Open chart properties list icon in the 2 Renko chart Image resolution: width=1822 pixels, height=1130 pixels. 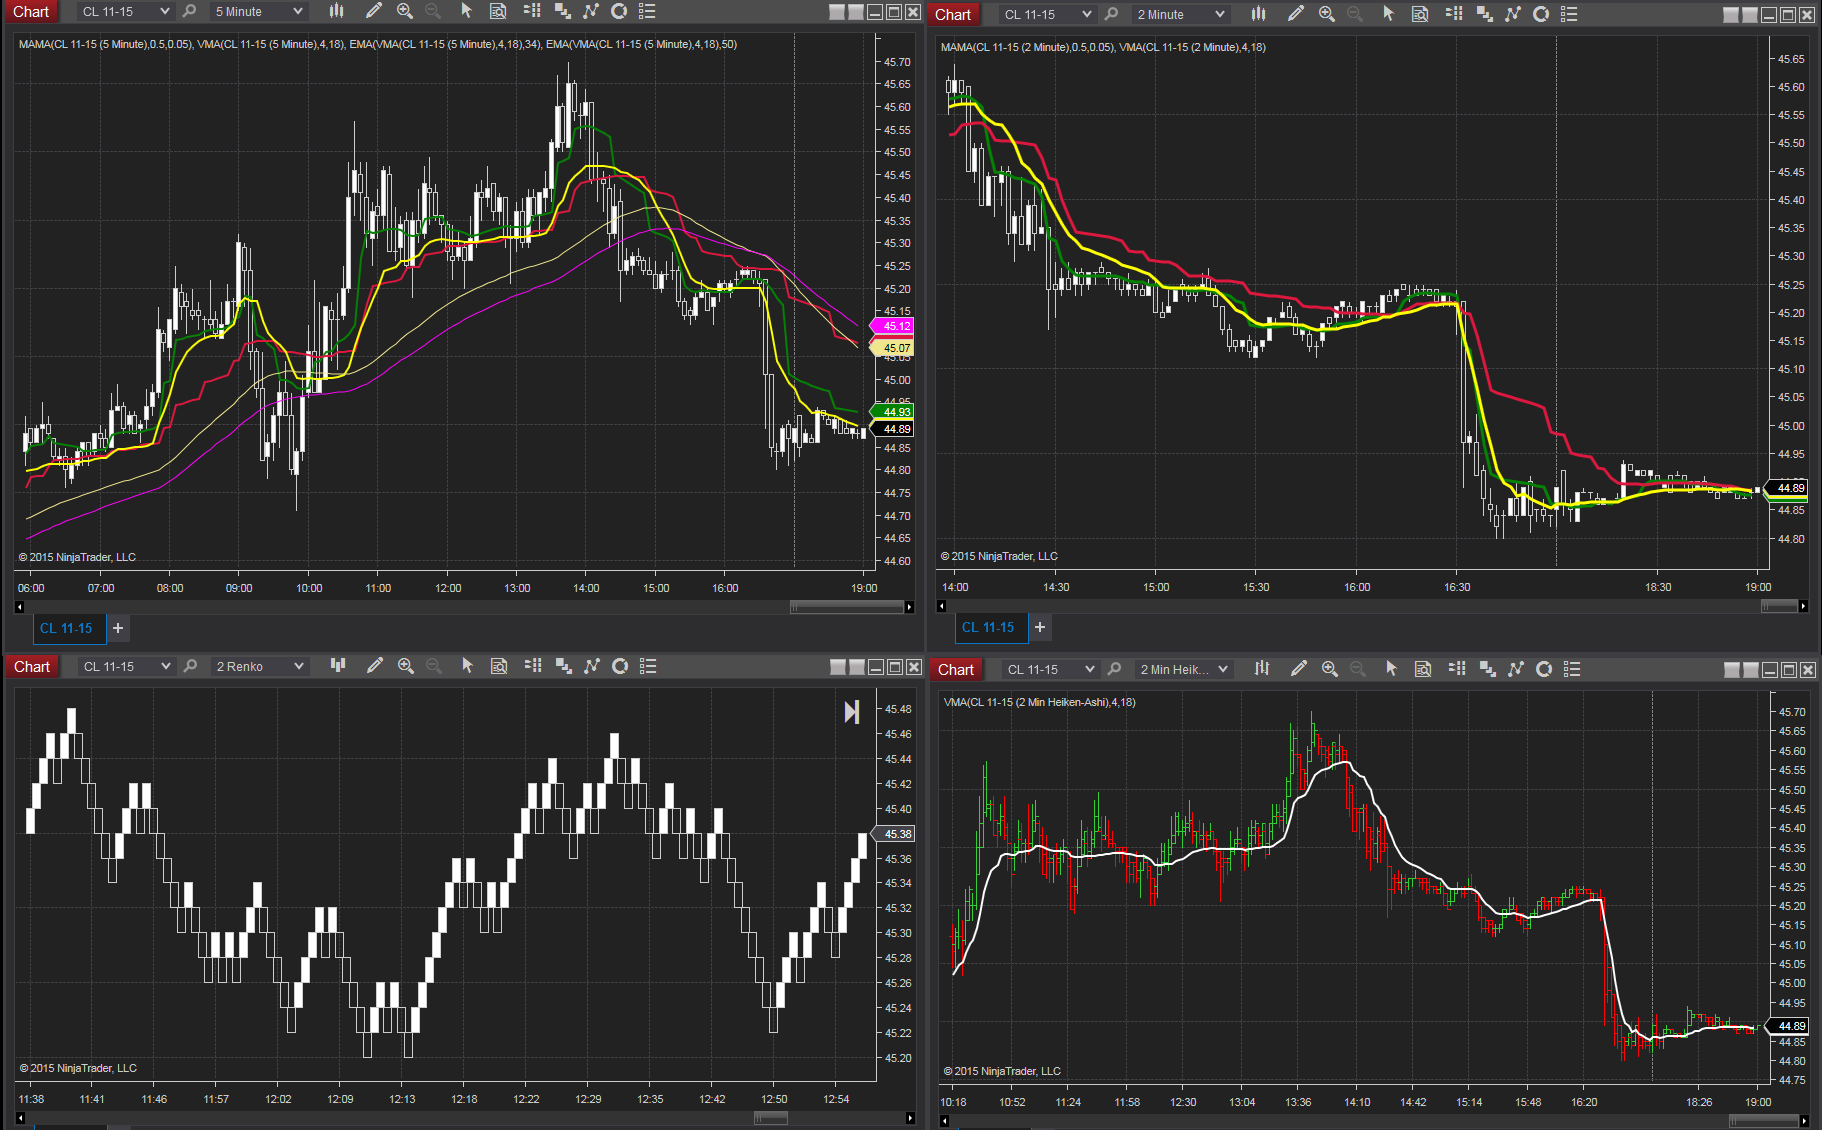click(x=648, y=666)
